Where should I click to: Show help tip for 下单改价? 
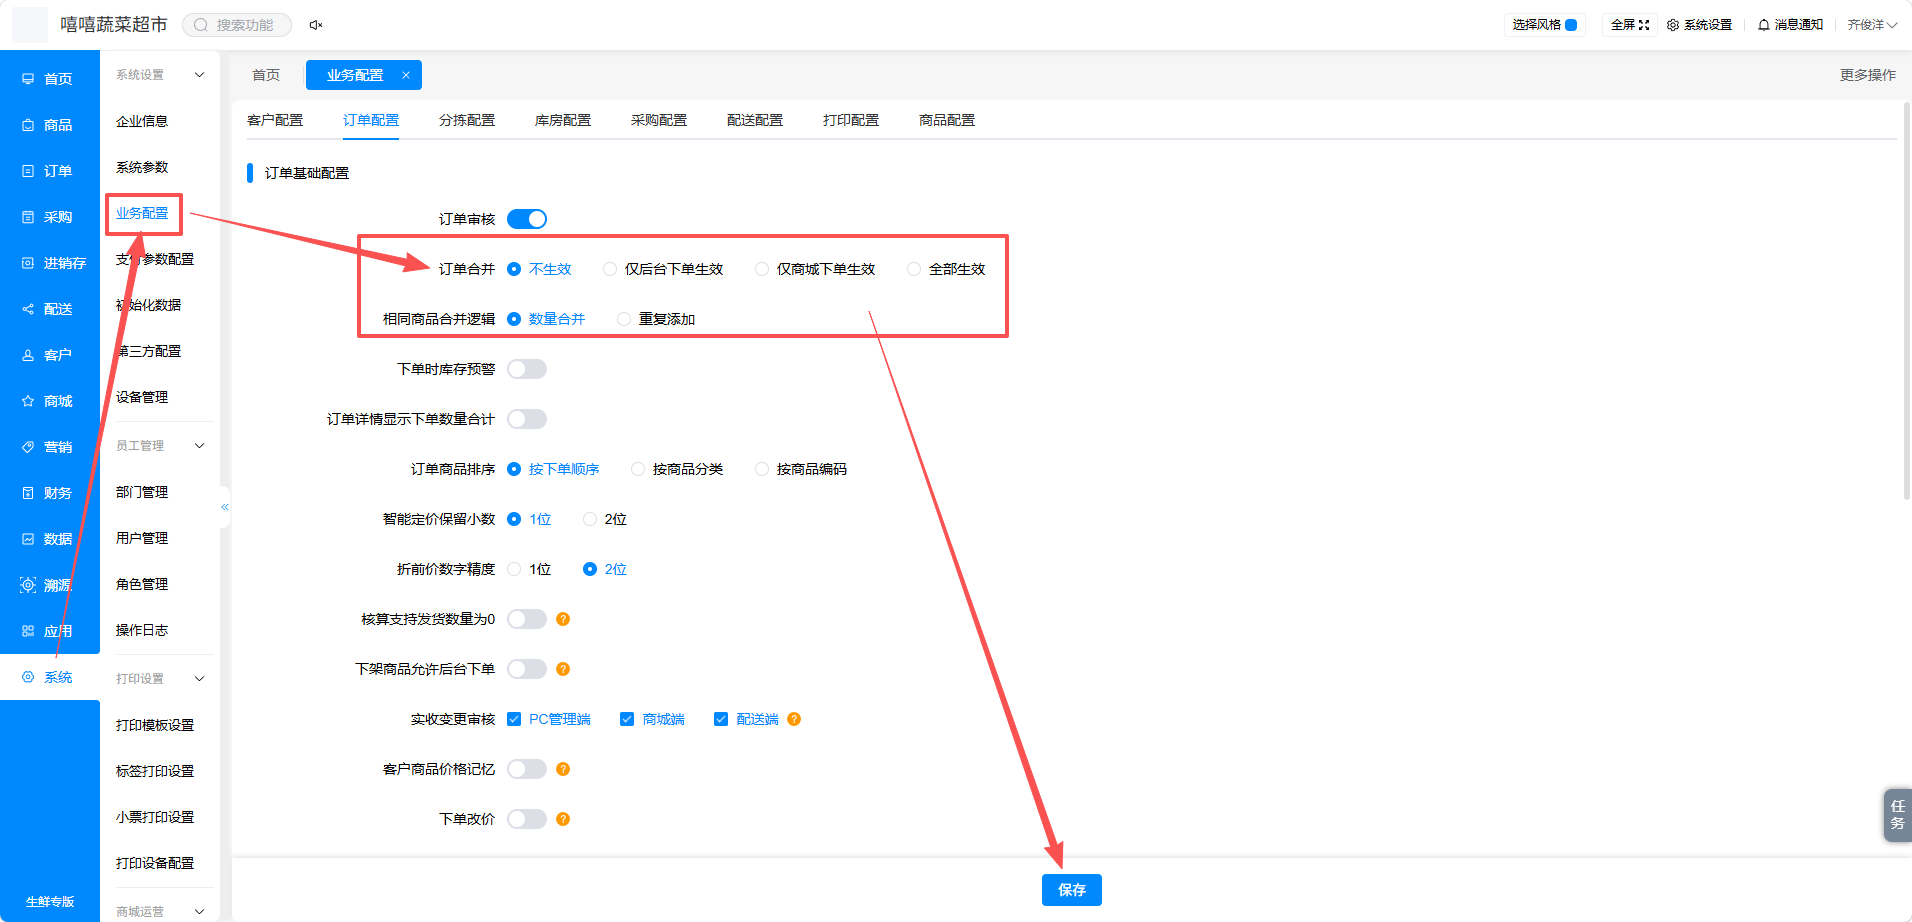coord(563,819)
